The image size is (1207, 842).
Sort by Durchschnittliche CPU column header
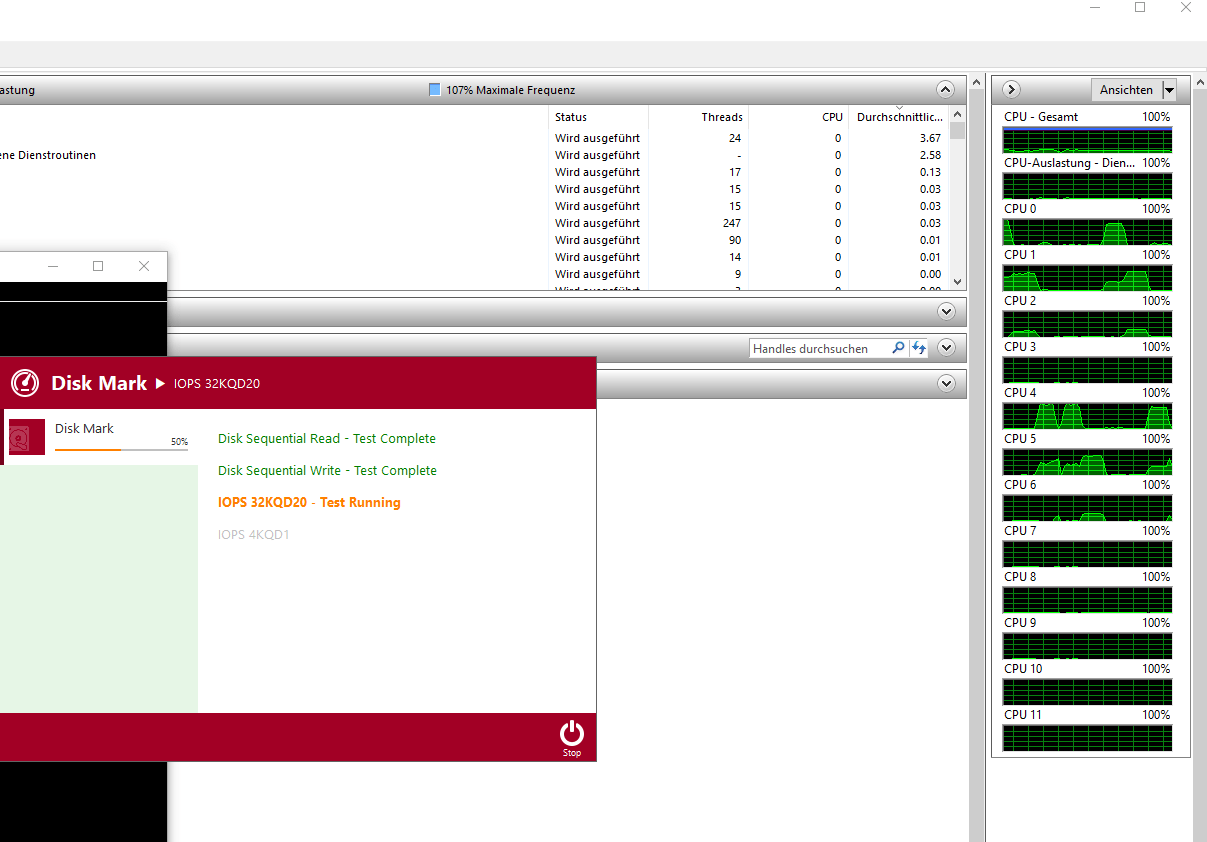[898, 117]
